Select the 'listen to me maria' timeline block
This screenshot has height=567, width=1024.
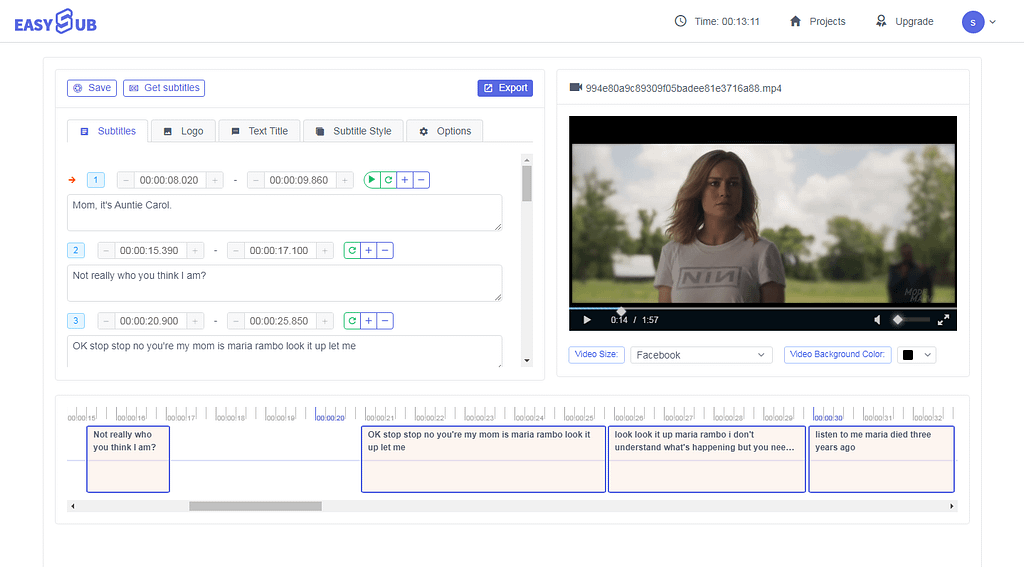[882, 459]
